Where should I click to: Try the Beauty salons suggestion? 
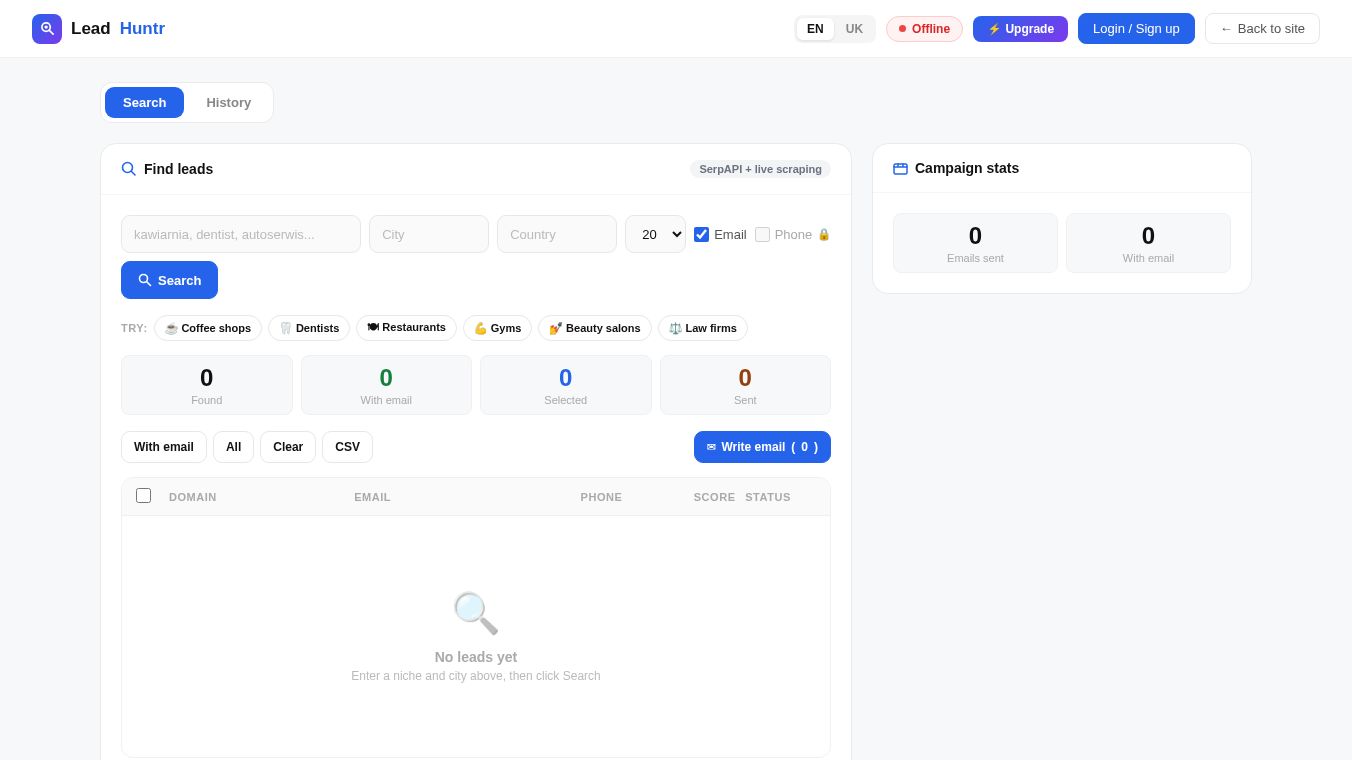(x=595, y=328)
